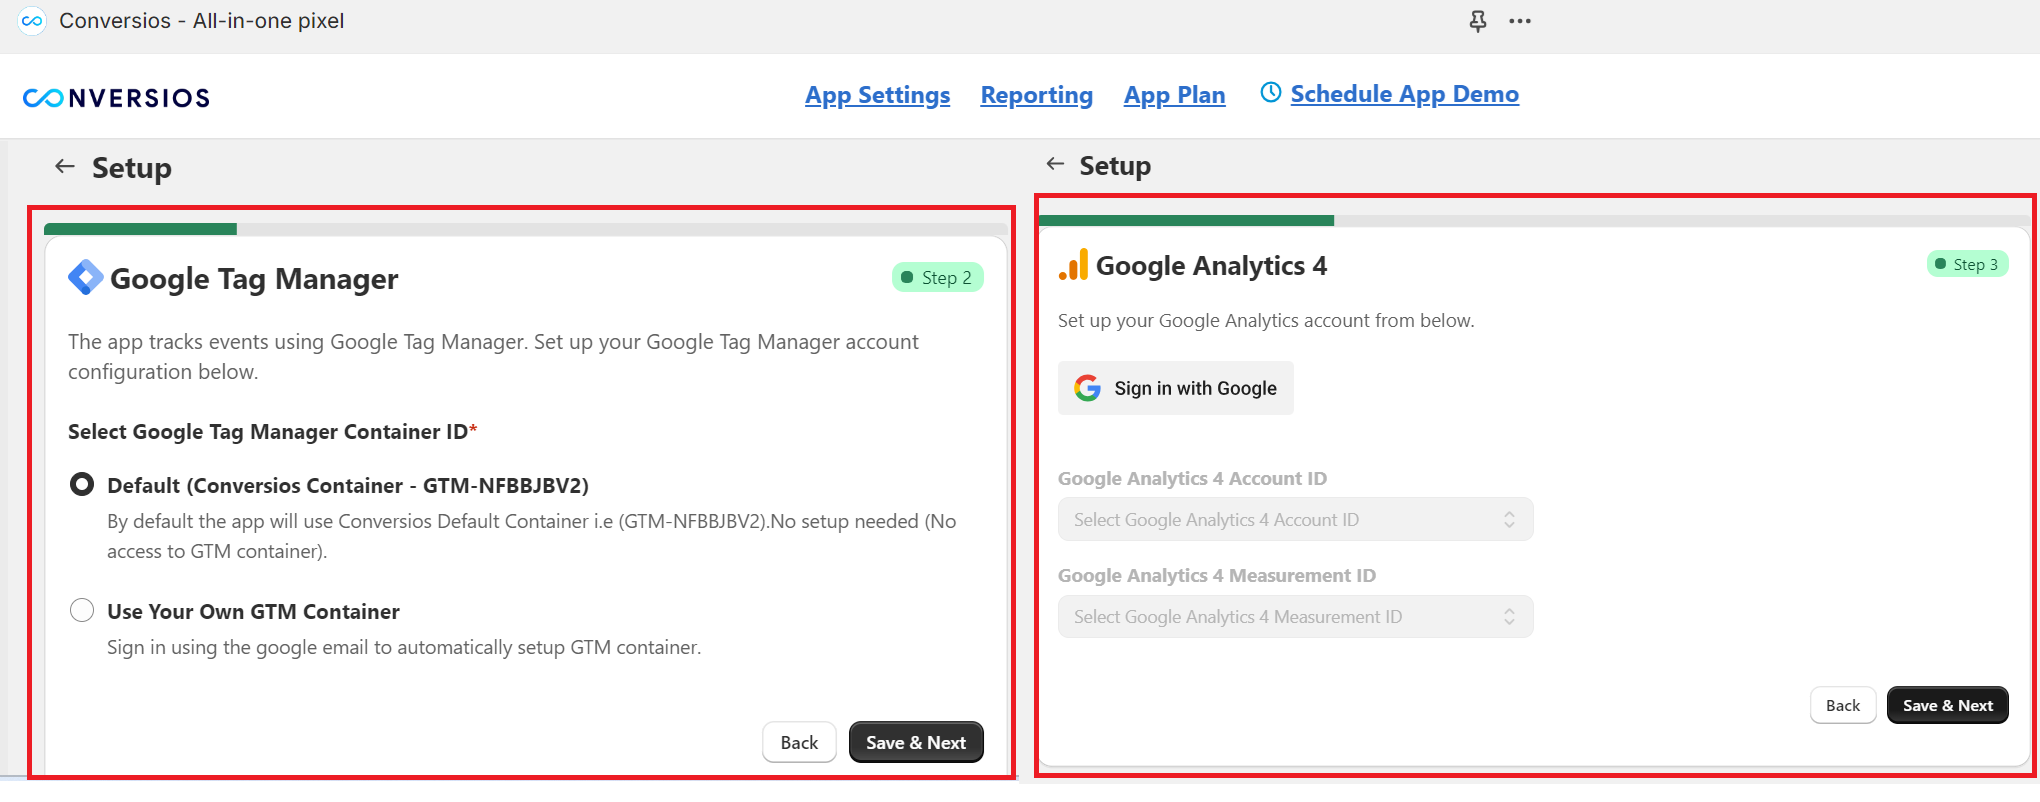Image resolution: width=2040 pixels, height=802 pixels.
Task: Click the Step 2 progress bar
Action: tap(526, 229)
